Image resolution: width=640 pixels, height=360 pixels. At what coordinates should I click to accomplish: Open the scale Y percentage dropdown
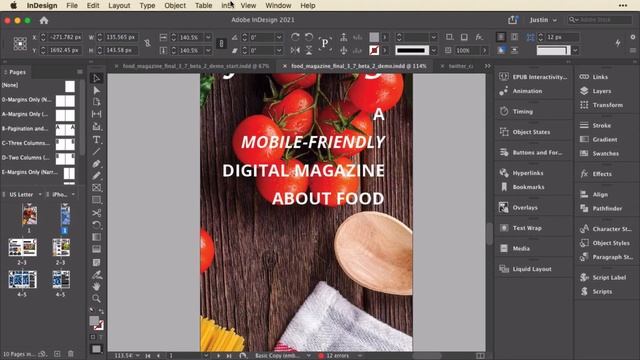pyautogui.click(x=208, y=51)
